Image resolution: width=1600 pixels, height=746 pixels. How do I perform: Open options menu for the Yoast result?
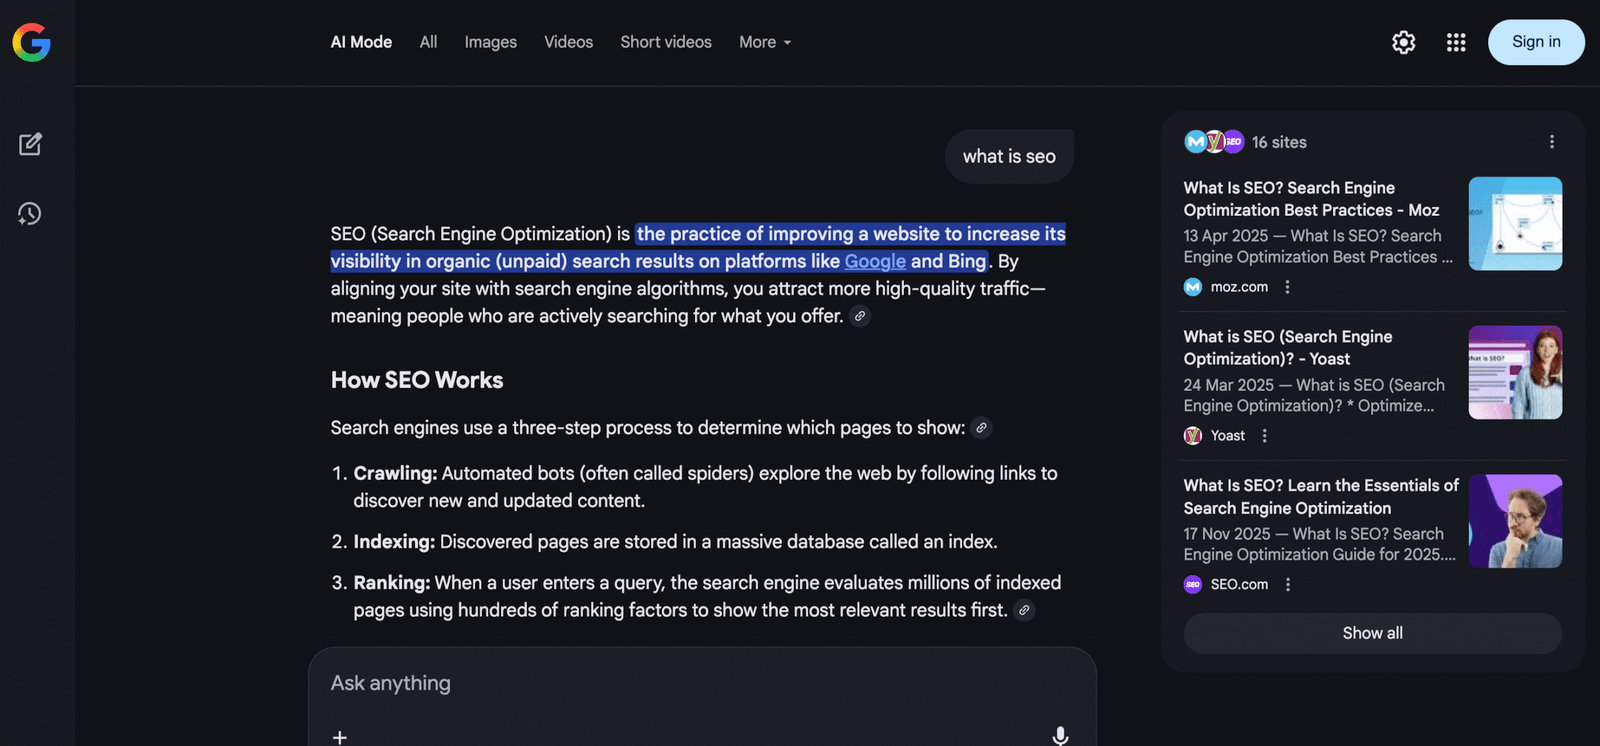[1263, 435]
